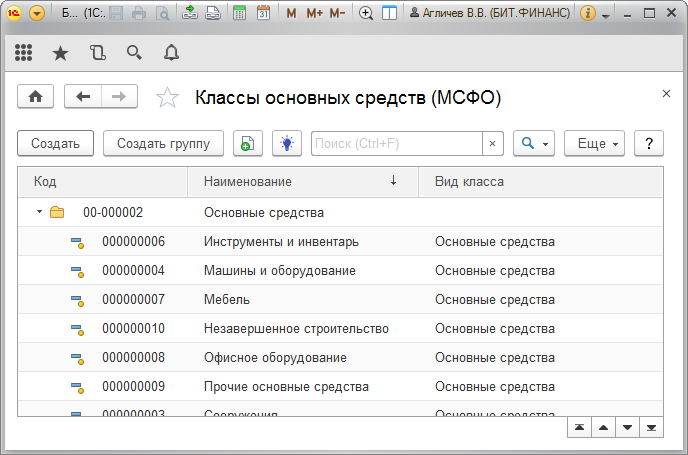This screenshot has height=455, width=688.
Task: Click the Создать группу button
Action: 163,143
